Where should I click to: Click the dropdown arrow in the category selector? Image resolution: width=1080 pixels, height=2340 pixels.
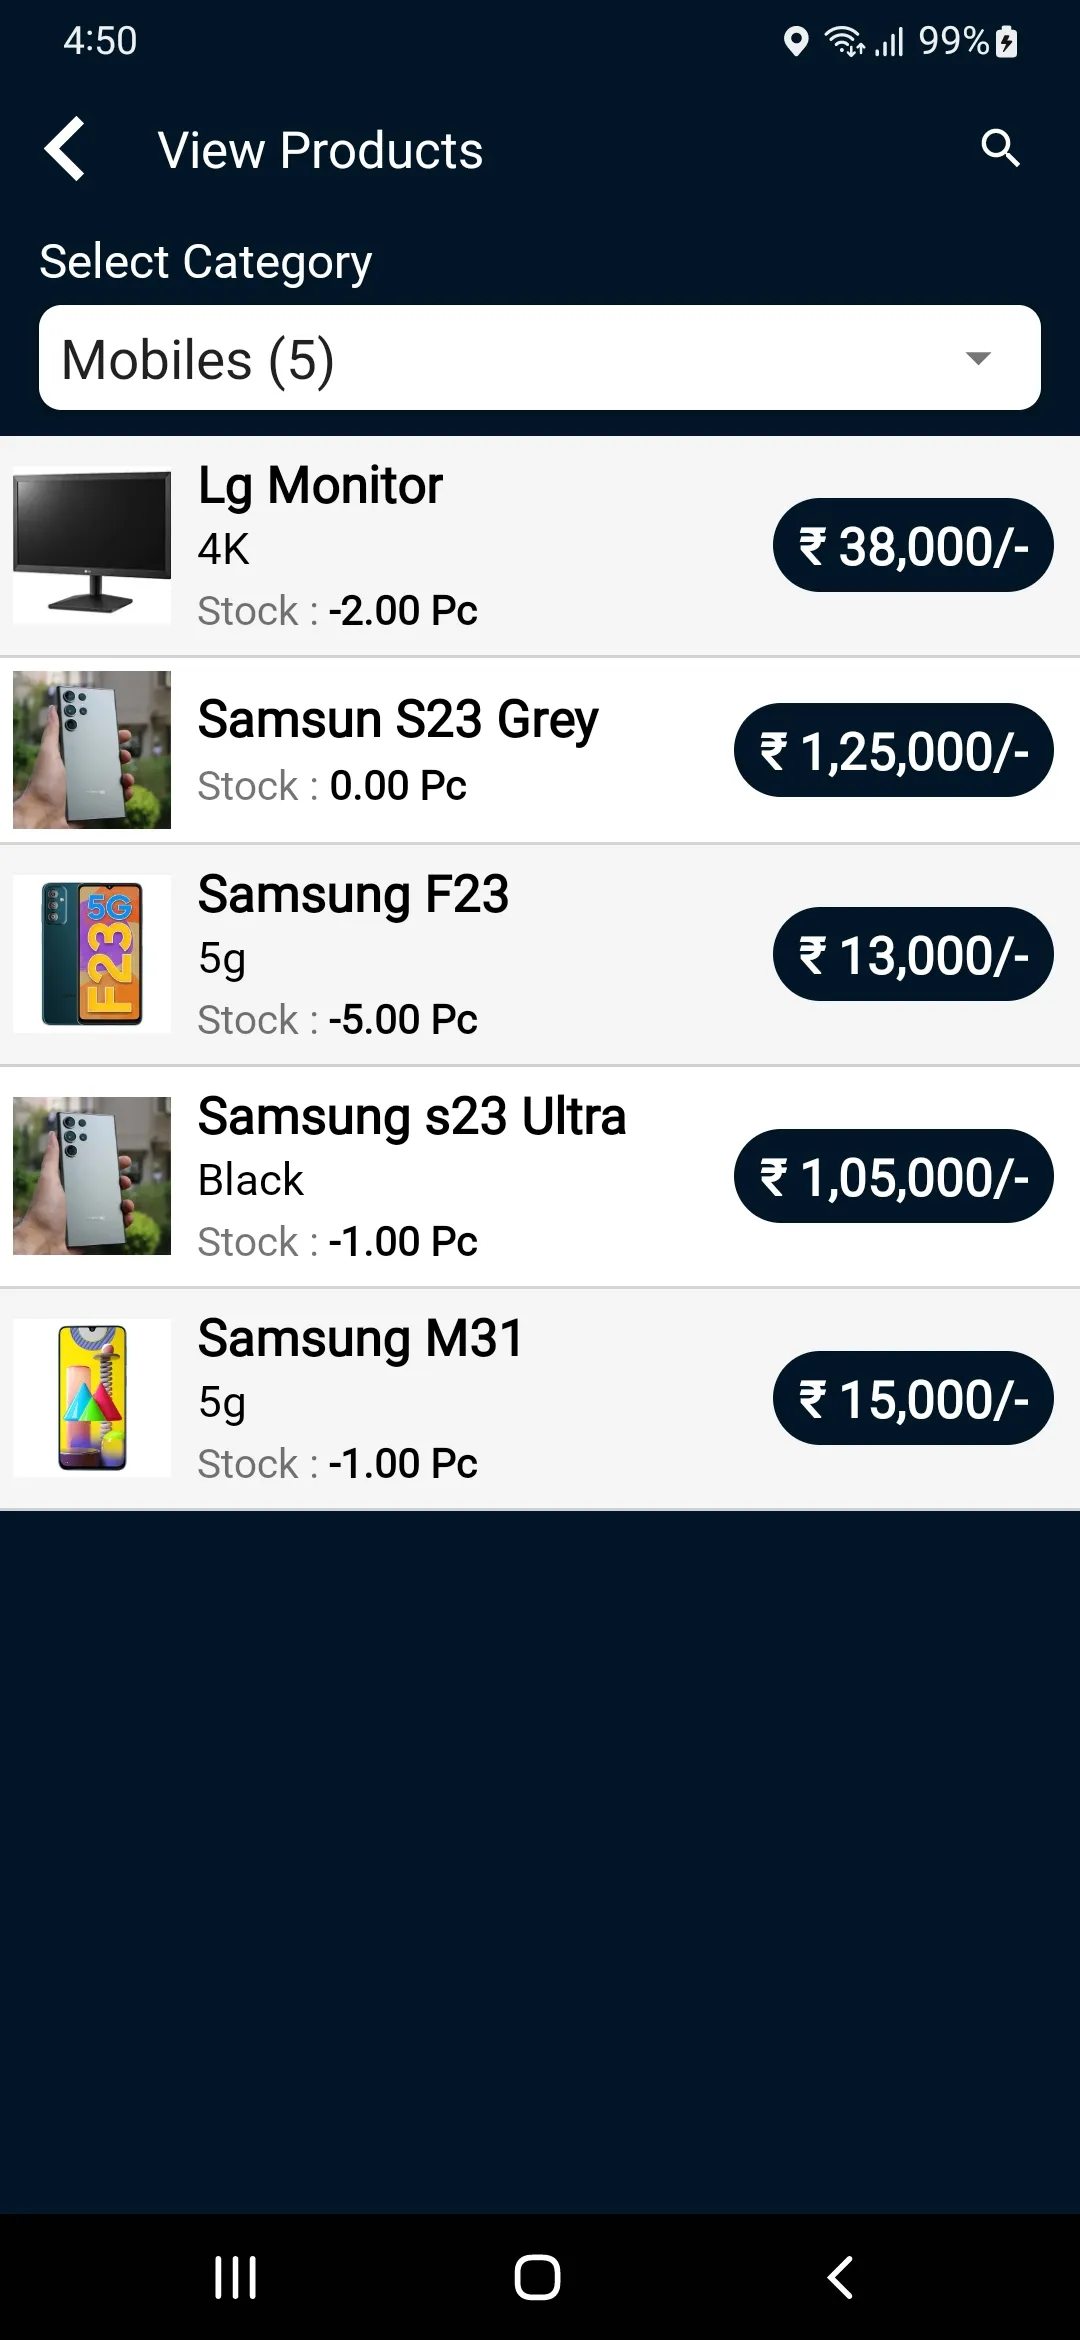coord(978,358)
